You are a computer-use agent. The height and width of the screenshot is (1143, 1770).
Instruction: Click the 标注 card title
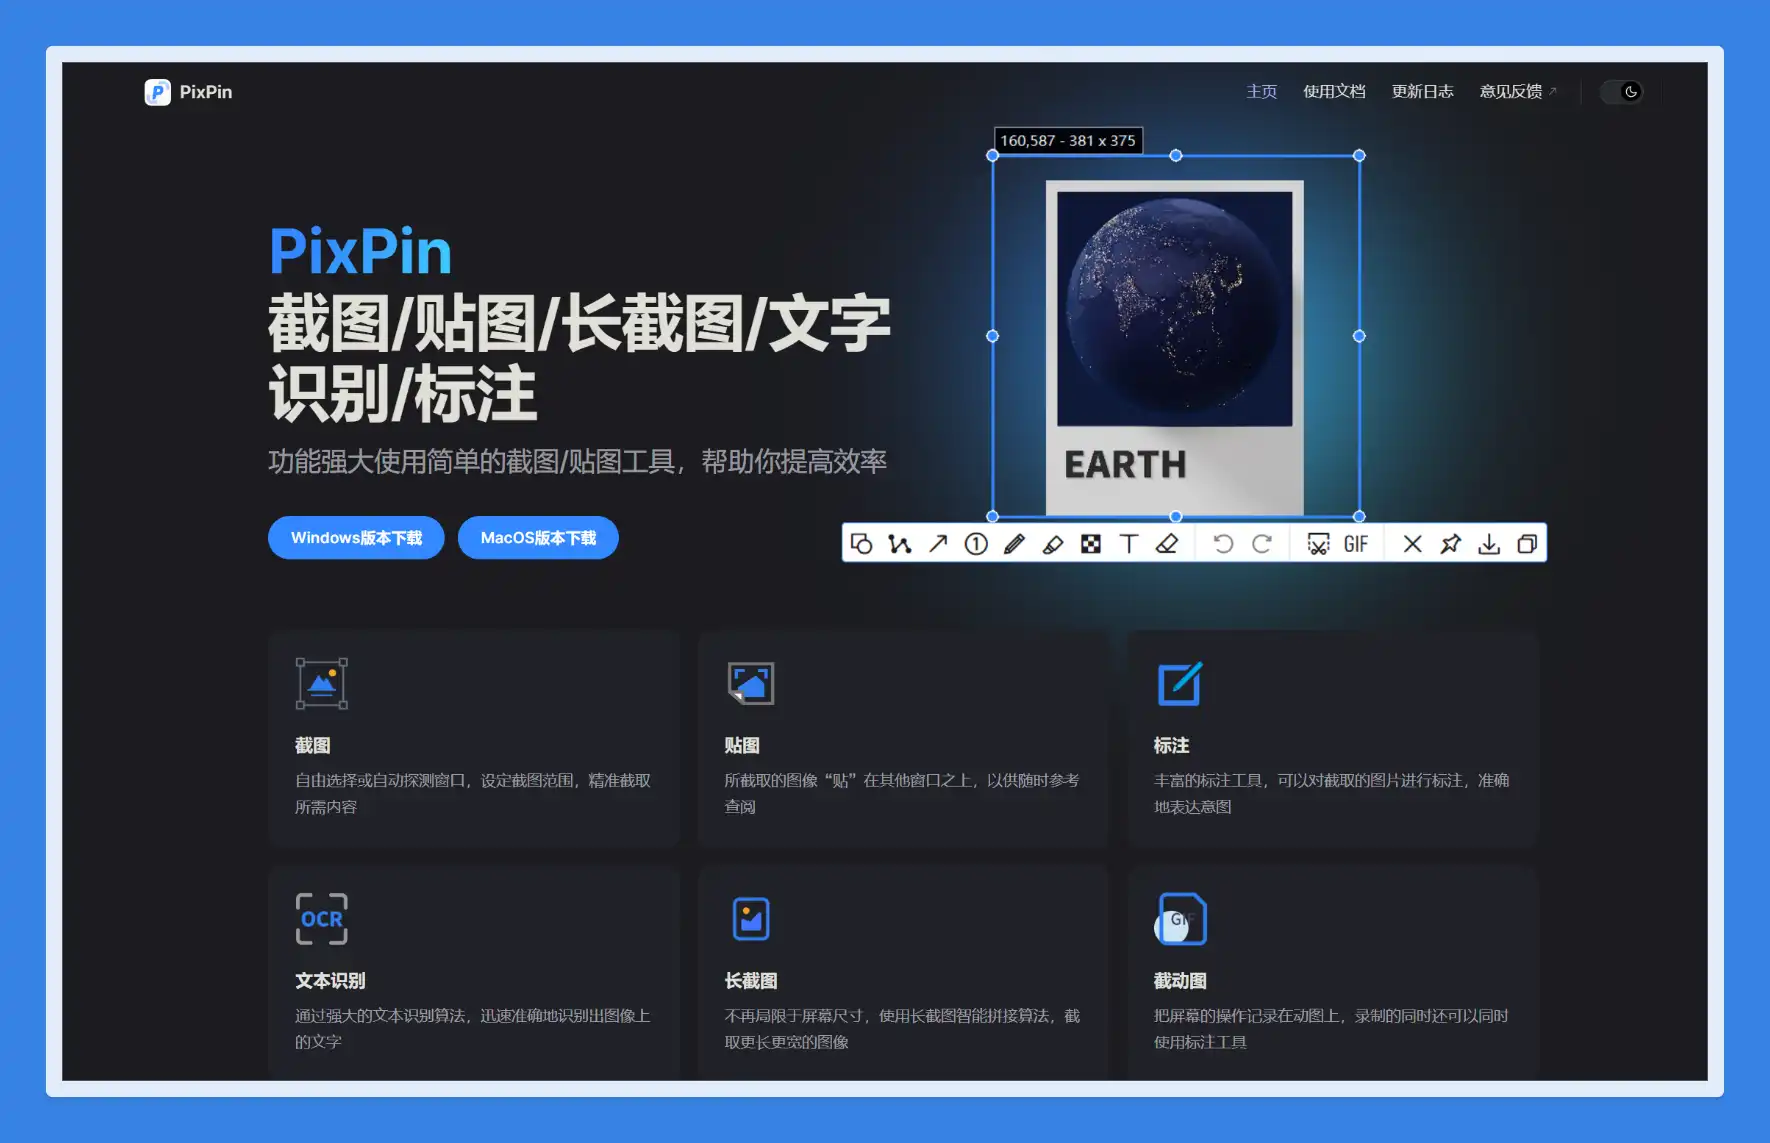pyautogui.click(x=1171, y=746)
